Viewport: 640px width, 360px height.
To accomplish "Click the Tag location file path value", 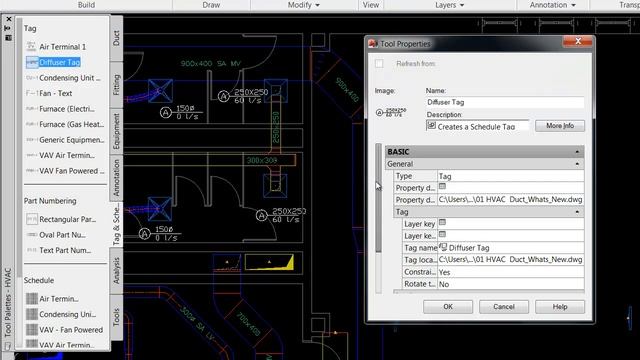I will tap(511, 260).
